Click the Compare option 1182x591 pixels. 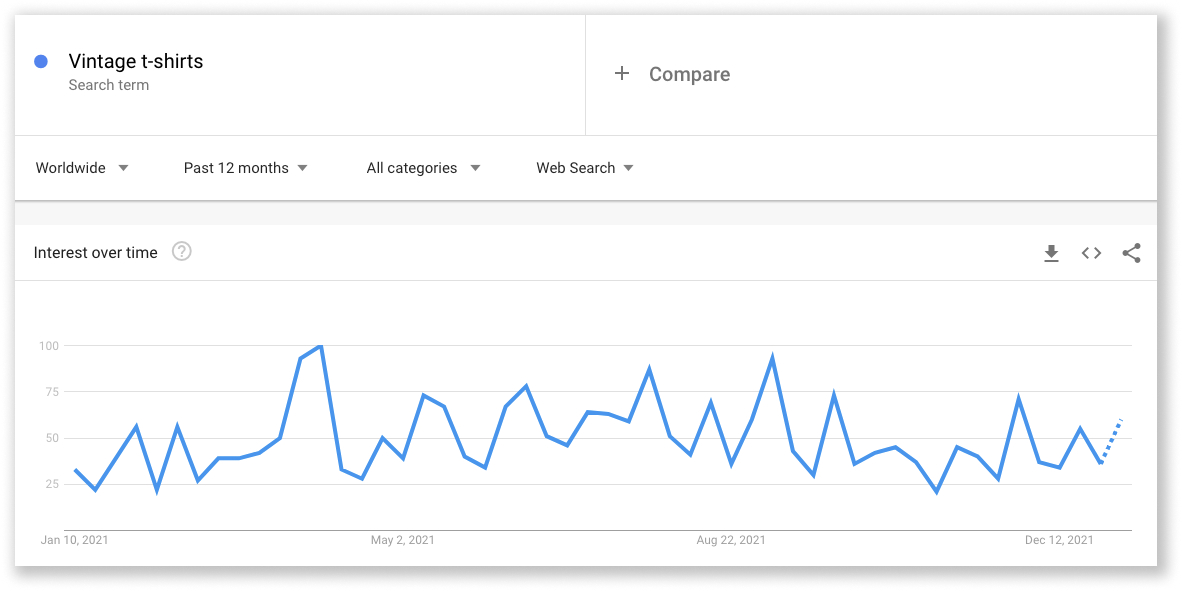[690, 73]
